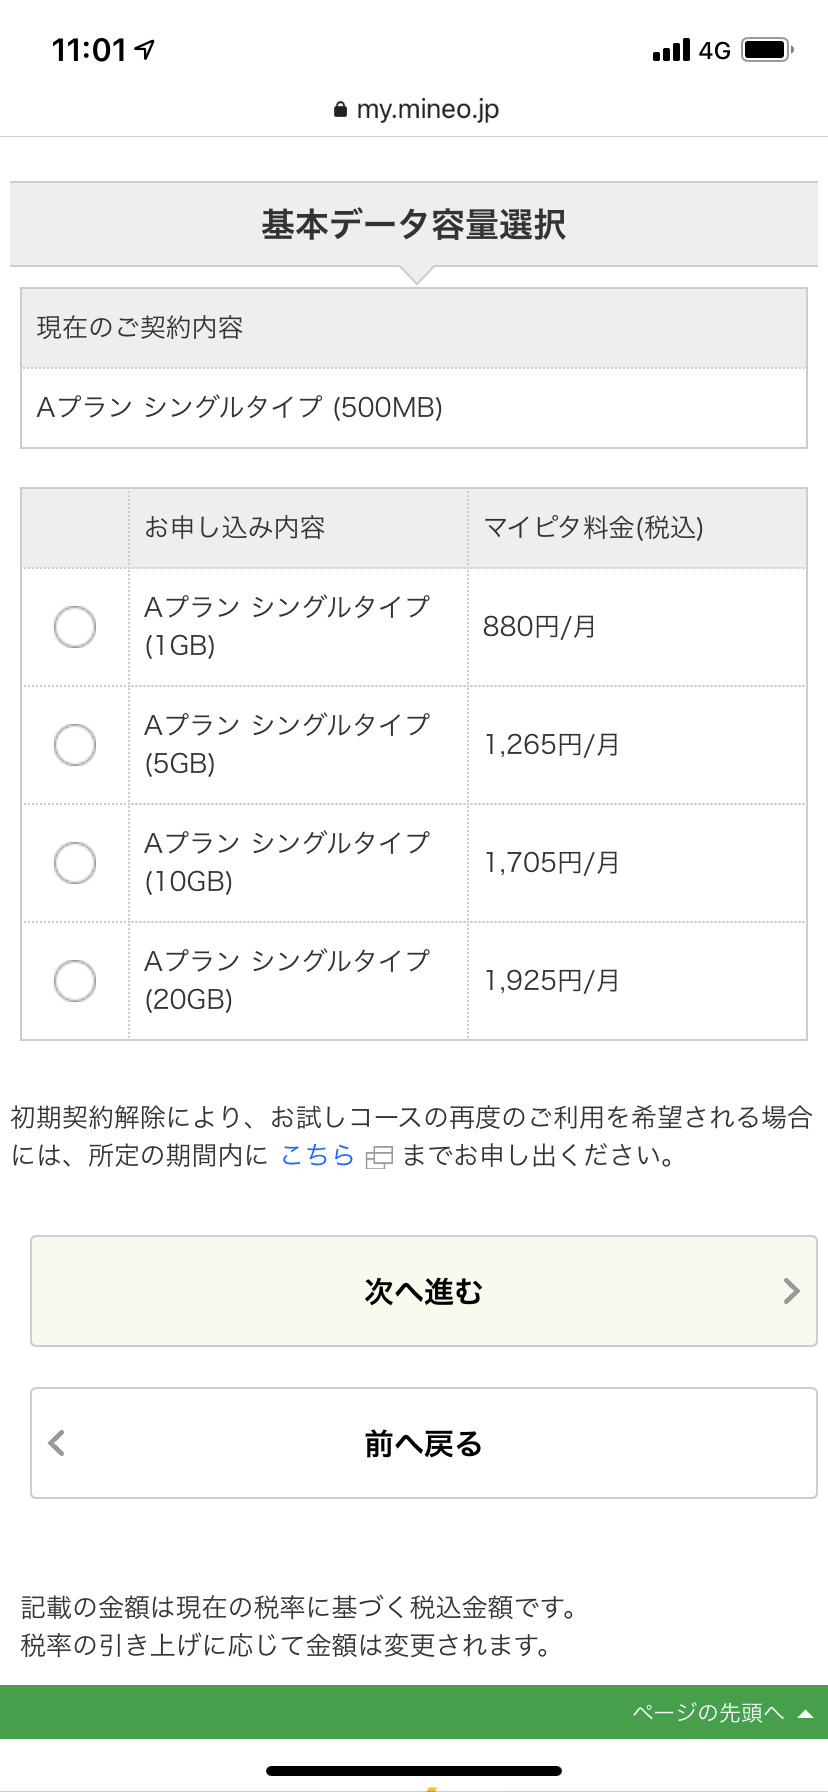Viewport: 828px width, 1792px height.
Task: Tap right chevron on 次へ進む button
Action: (791, 1291)
